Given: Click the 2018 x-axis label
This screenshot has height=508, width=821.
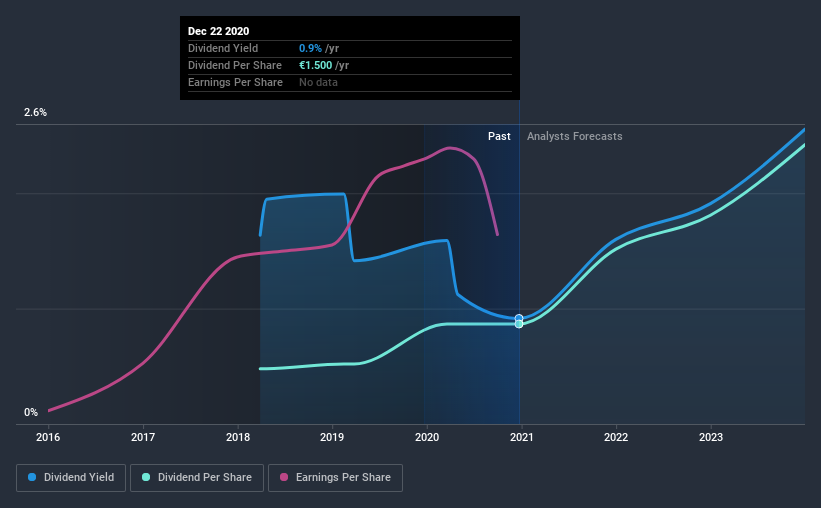Looking at the screenshot, I should coord(238,437).
